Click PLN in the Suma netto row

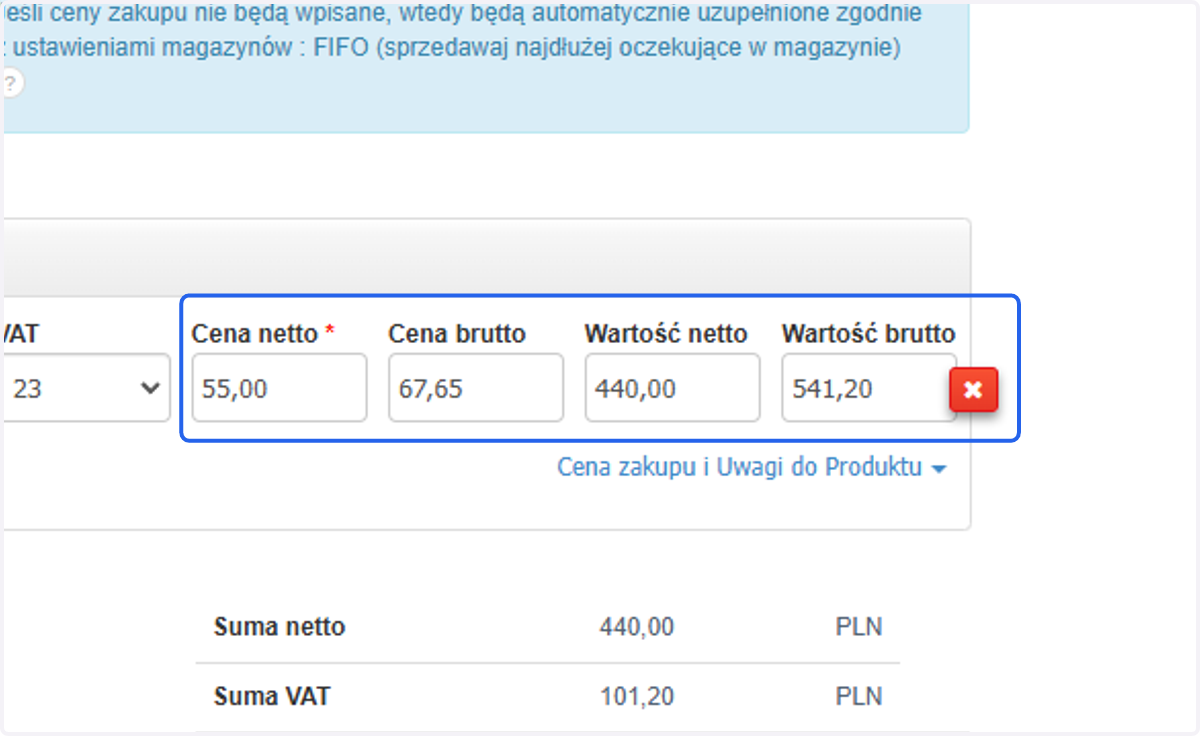point(859,627)
